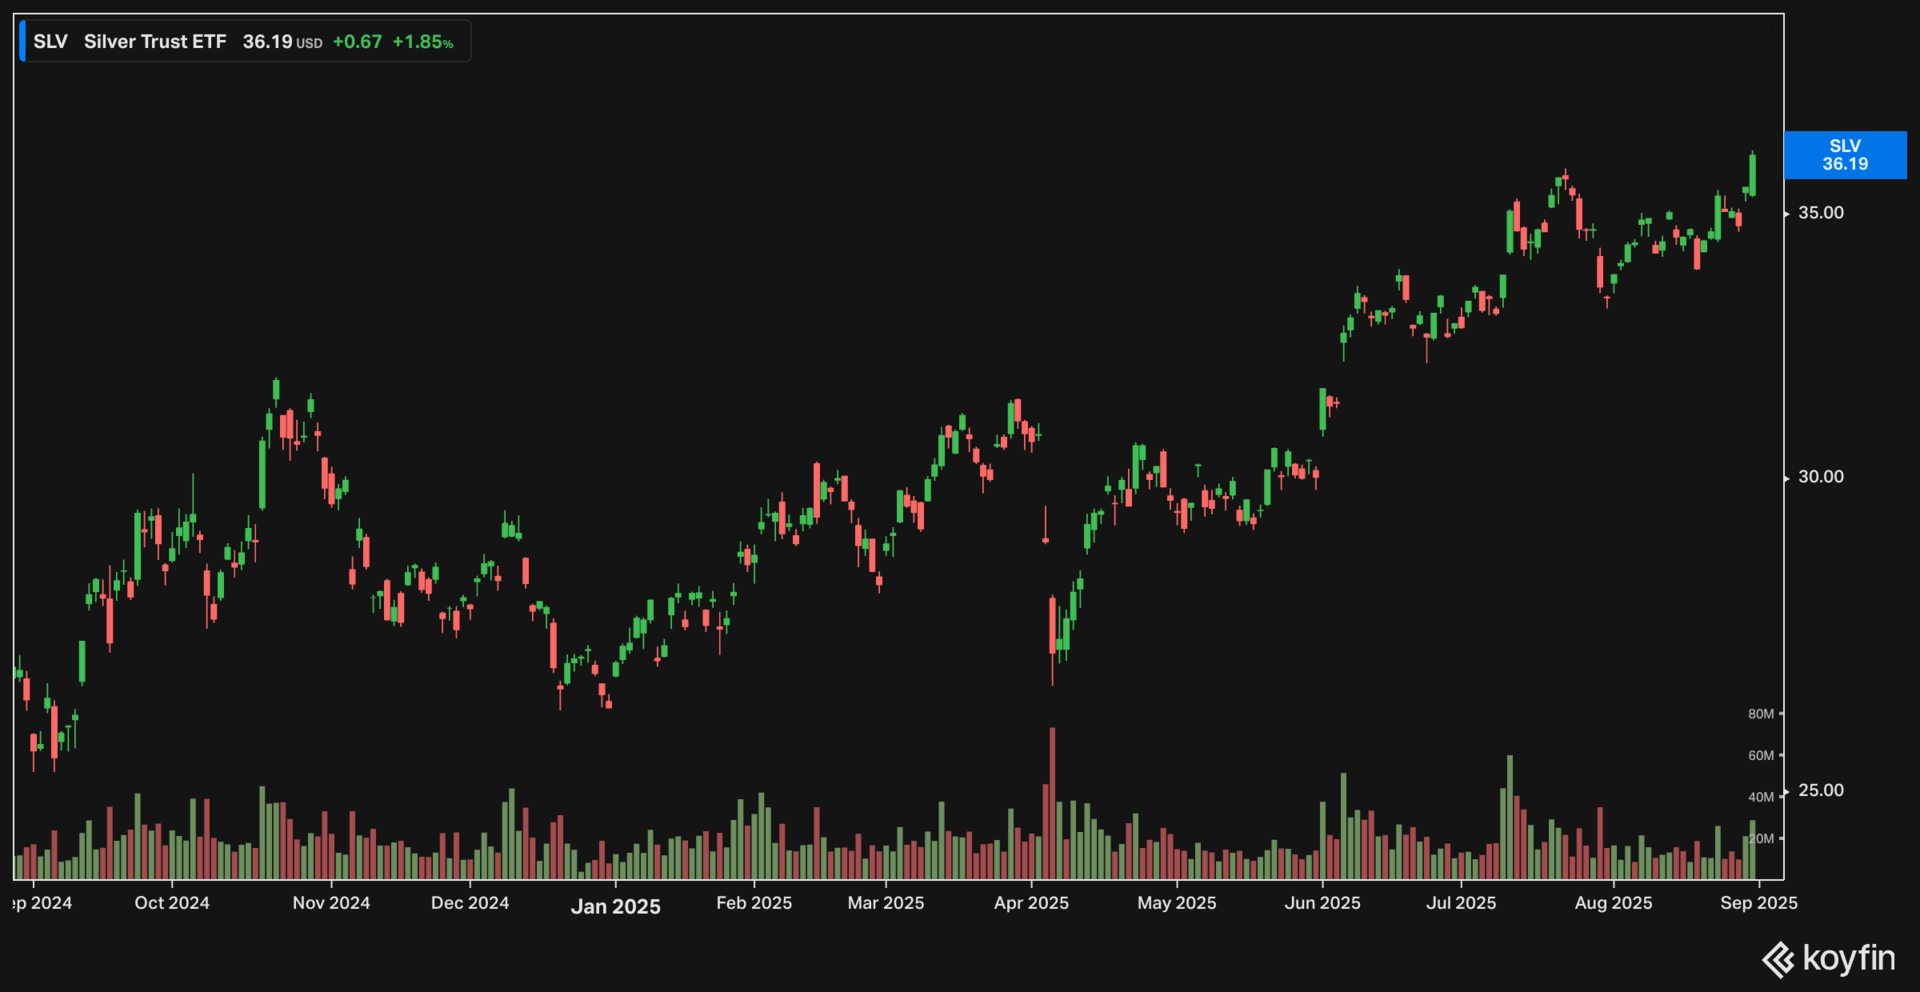The height and width of the screenshot is (992, 1920).
Task: Click the SLV ticker symbol in legend
Action: (50, 42)
